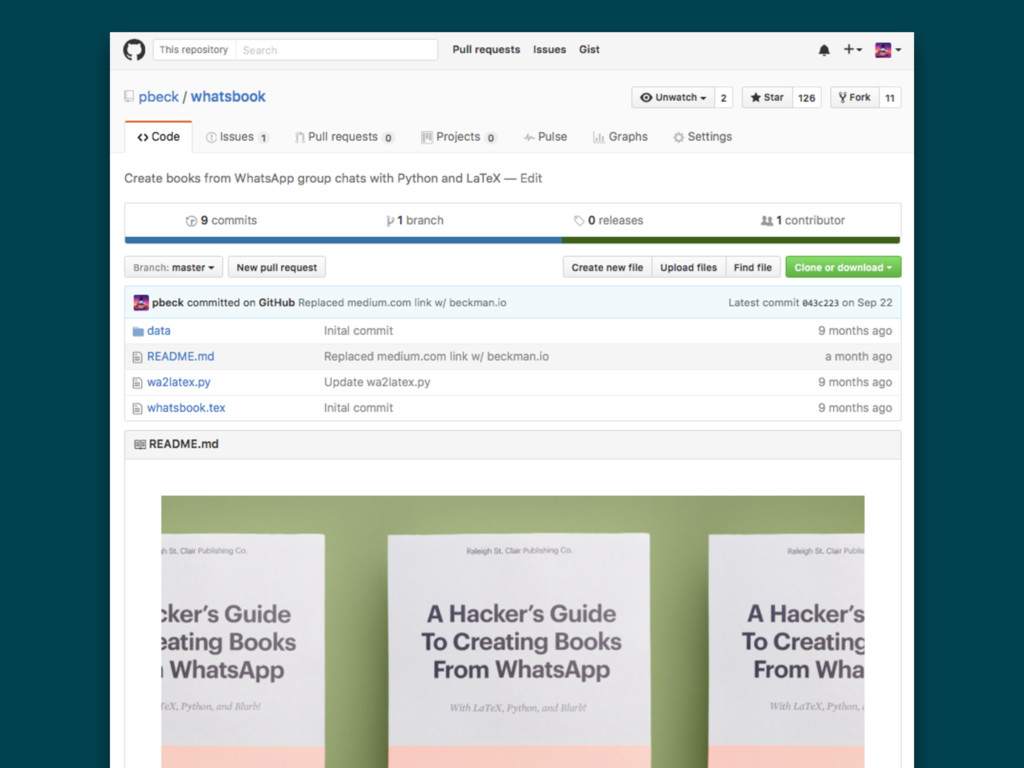This screenshot has width=1024, height=768.
Task: Click the Update wa2latex.py commit message
Action: click(x=377, y=382)
